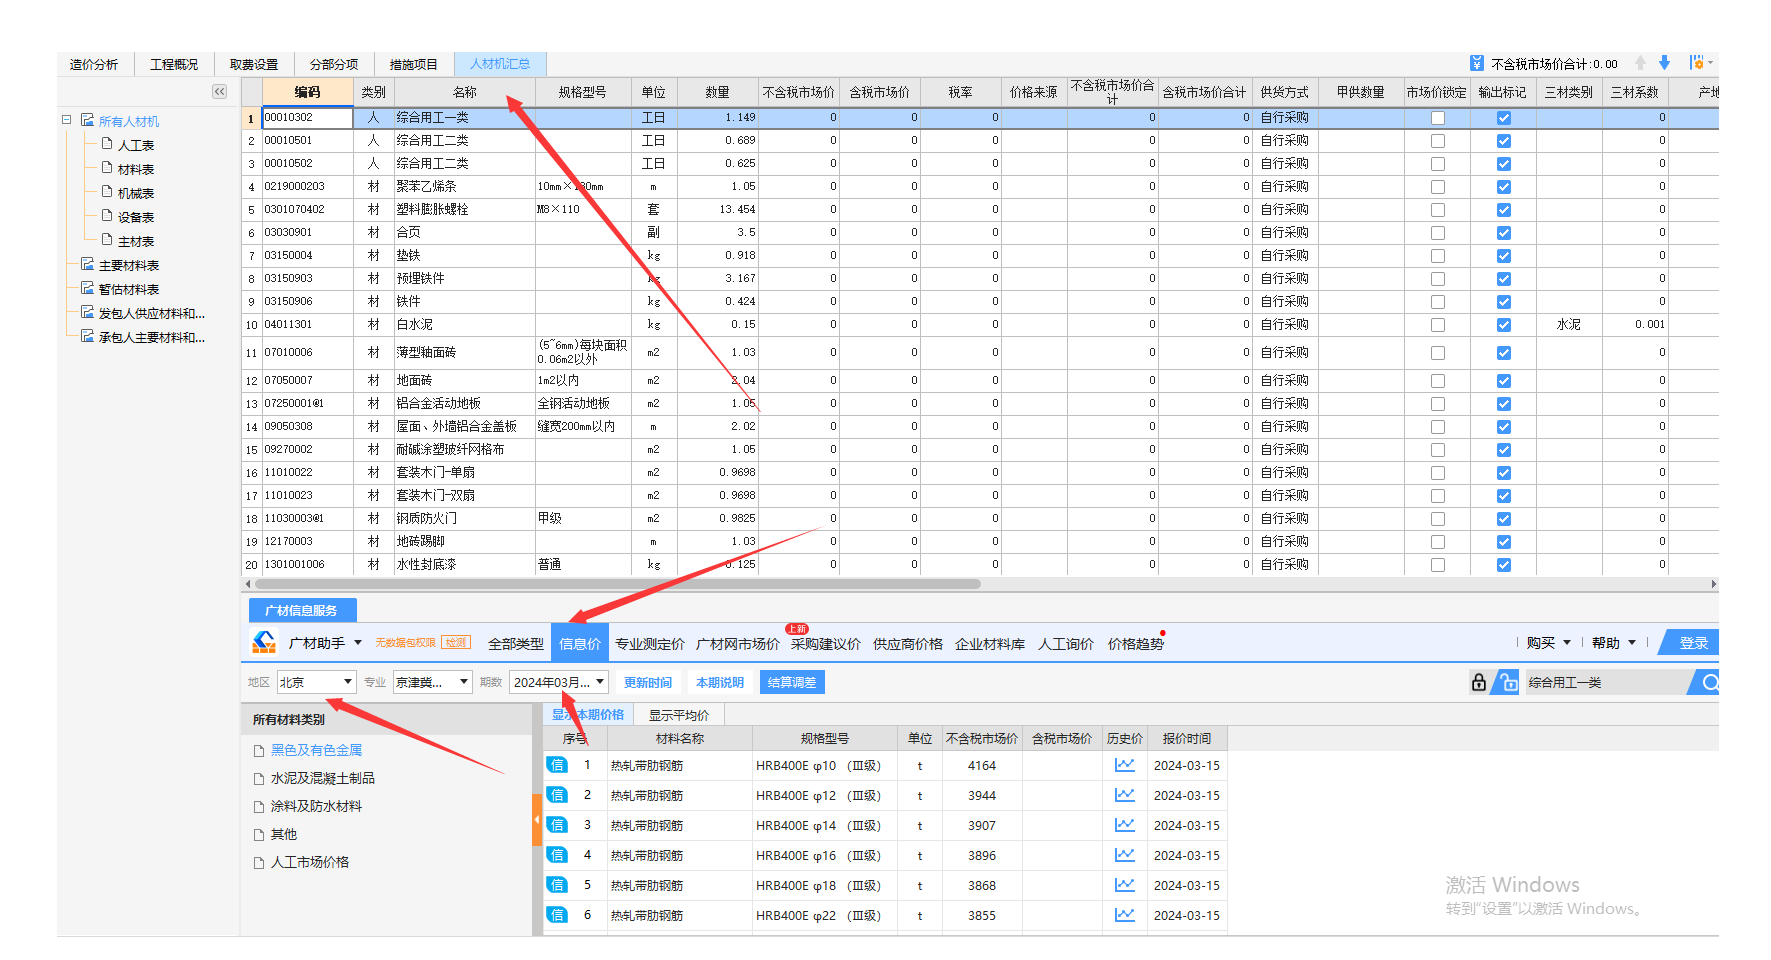Click the 主要材料表 sheet icon
Image resolution: width=1771 pixels, height=960 pixels.
point(87,264)
